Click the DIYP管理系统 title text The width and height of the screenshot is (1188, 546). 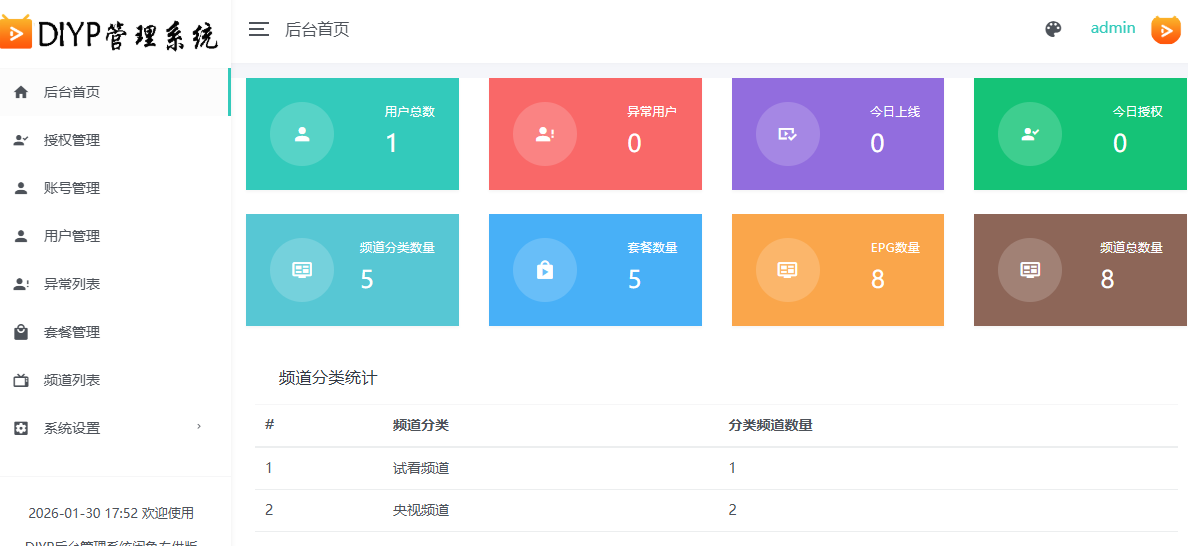[x=128, y=34]
